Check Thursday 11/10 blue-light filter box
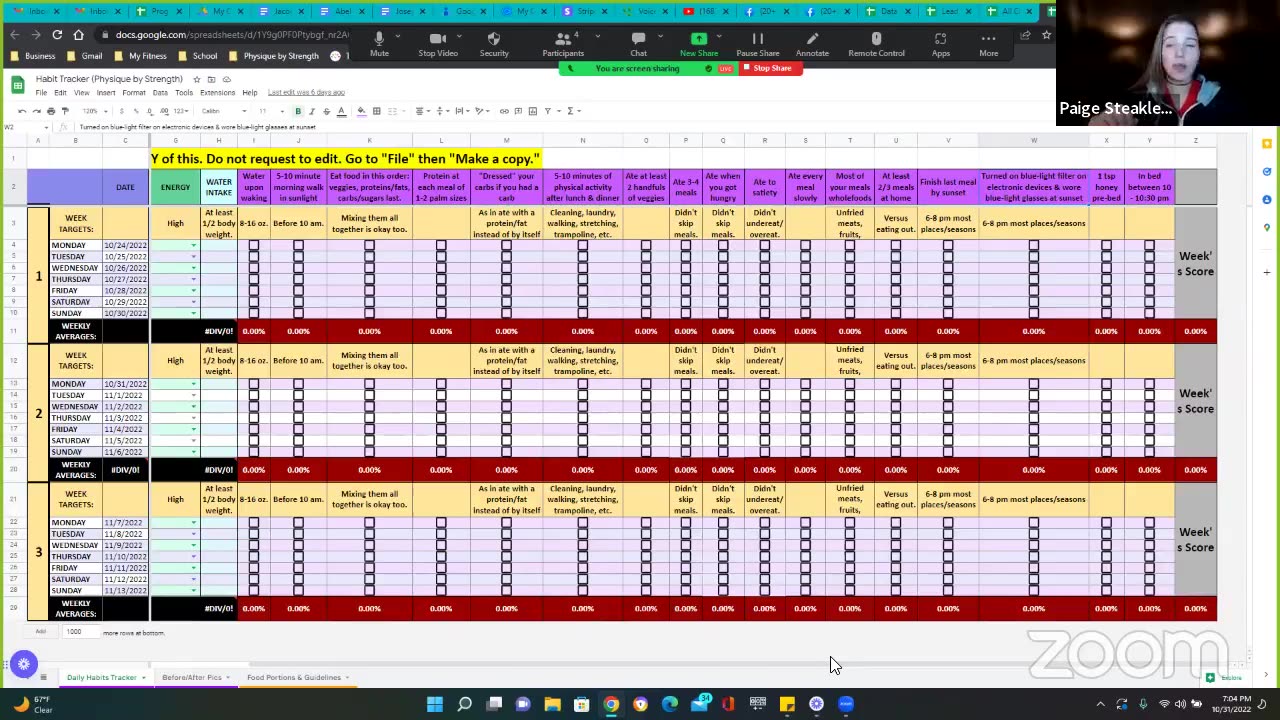This screenshot has width=1280, height=720. 1034,557
